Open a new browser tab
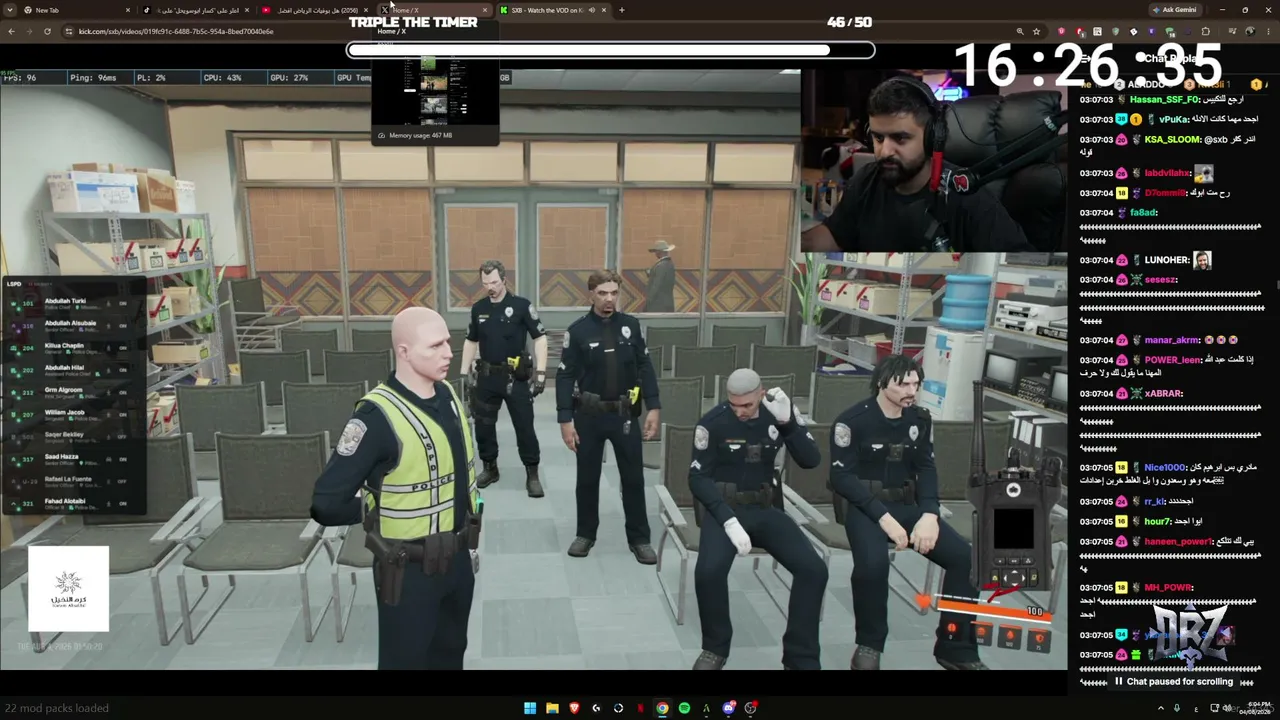This screenshot has height=720, width=1280. pos(622,10)
